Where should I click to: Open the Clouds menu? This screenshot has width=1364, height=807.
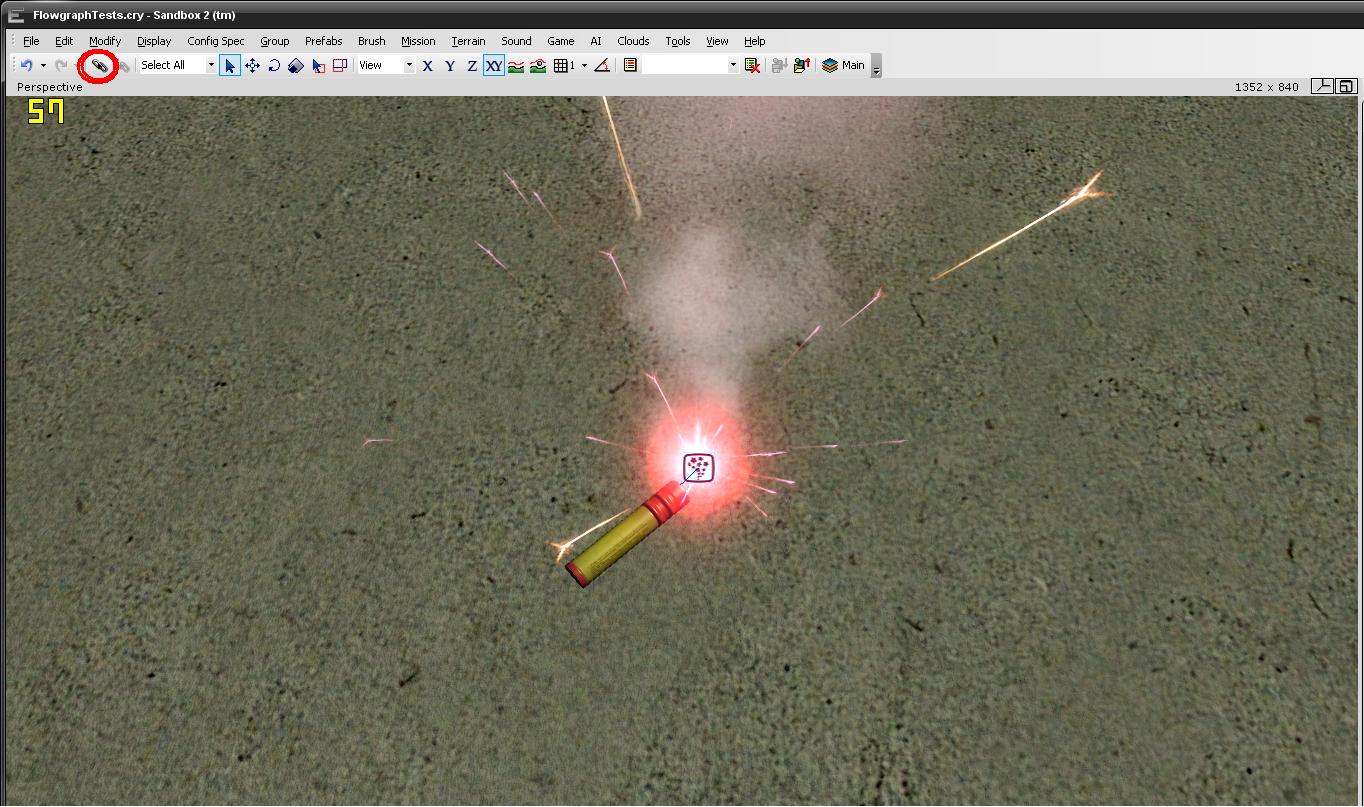tap(633, 41)
